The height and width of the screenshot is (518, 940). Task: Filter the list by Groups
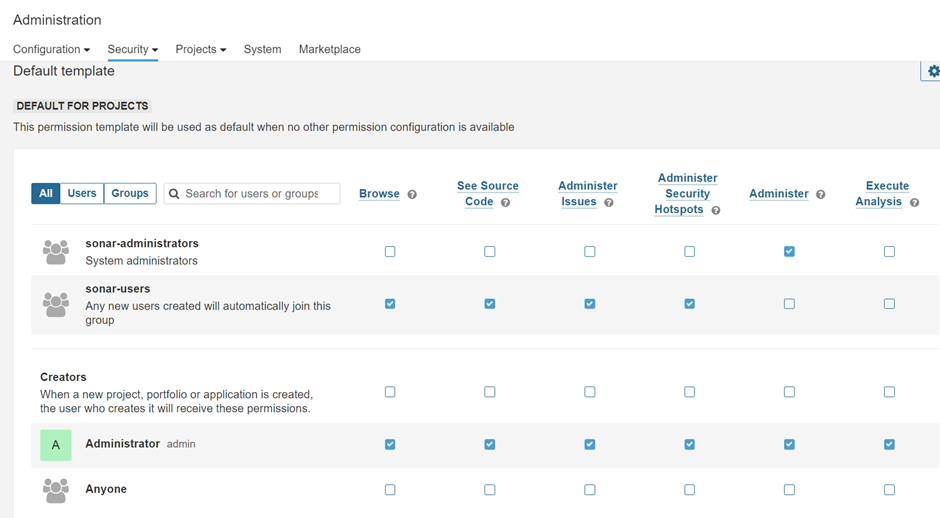130,193
